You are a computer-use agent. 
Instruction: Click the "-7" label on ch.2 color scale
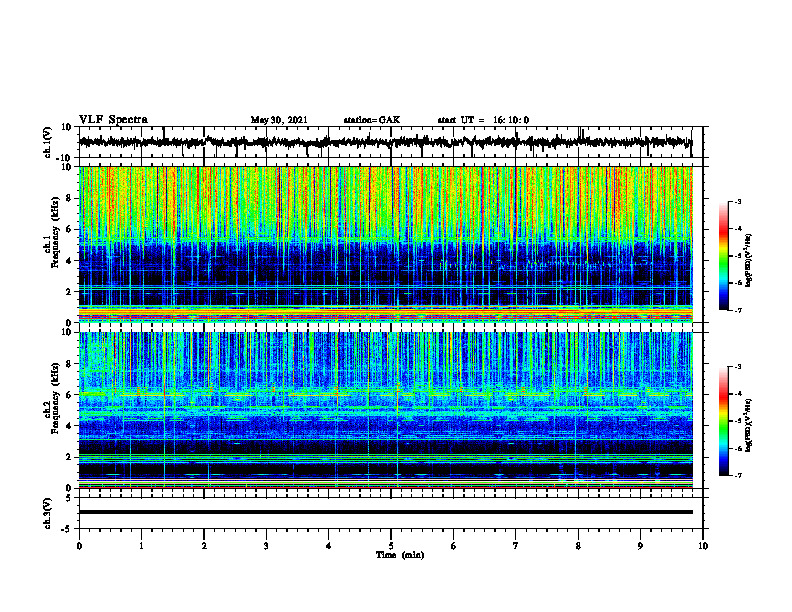[x=738, y=475]
